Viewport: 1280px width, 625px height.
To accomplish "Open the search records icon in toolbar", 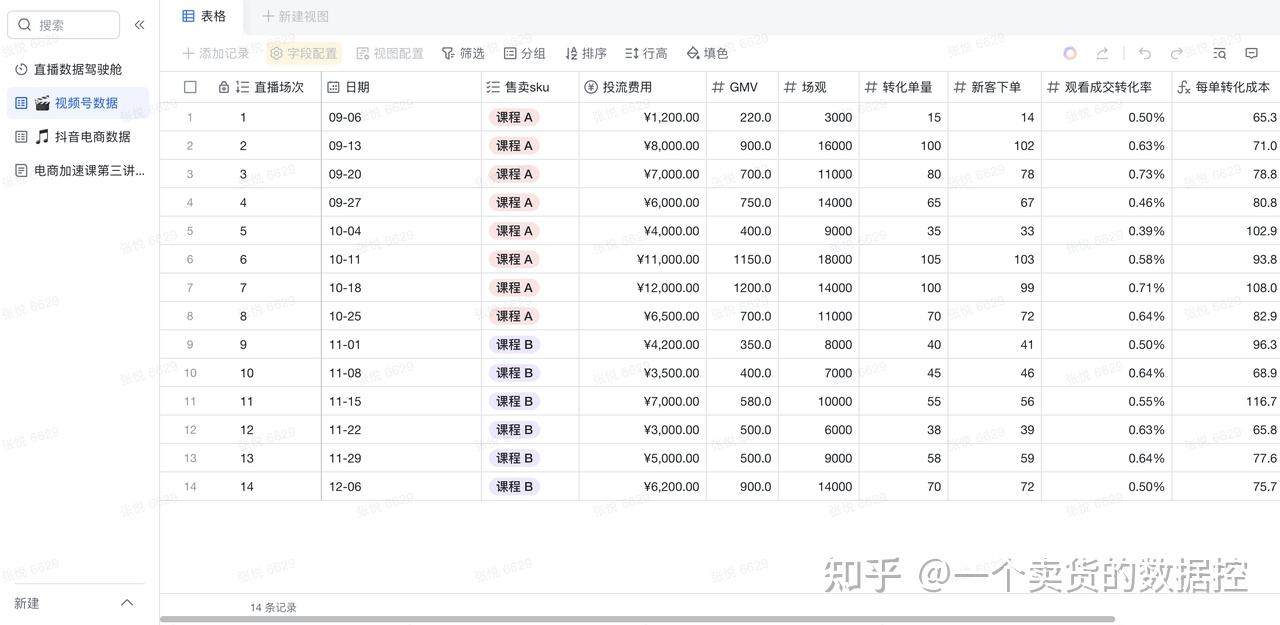I will click(1219, 53).
